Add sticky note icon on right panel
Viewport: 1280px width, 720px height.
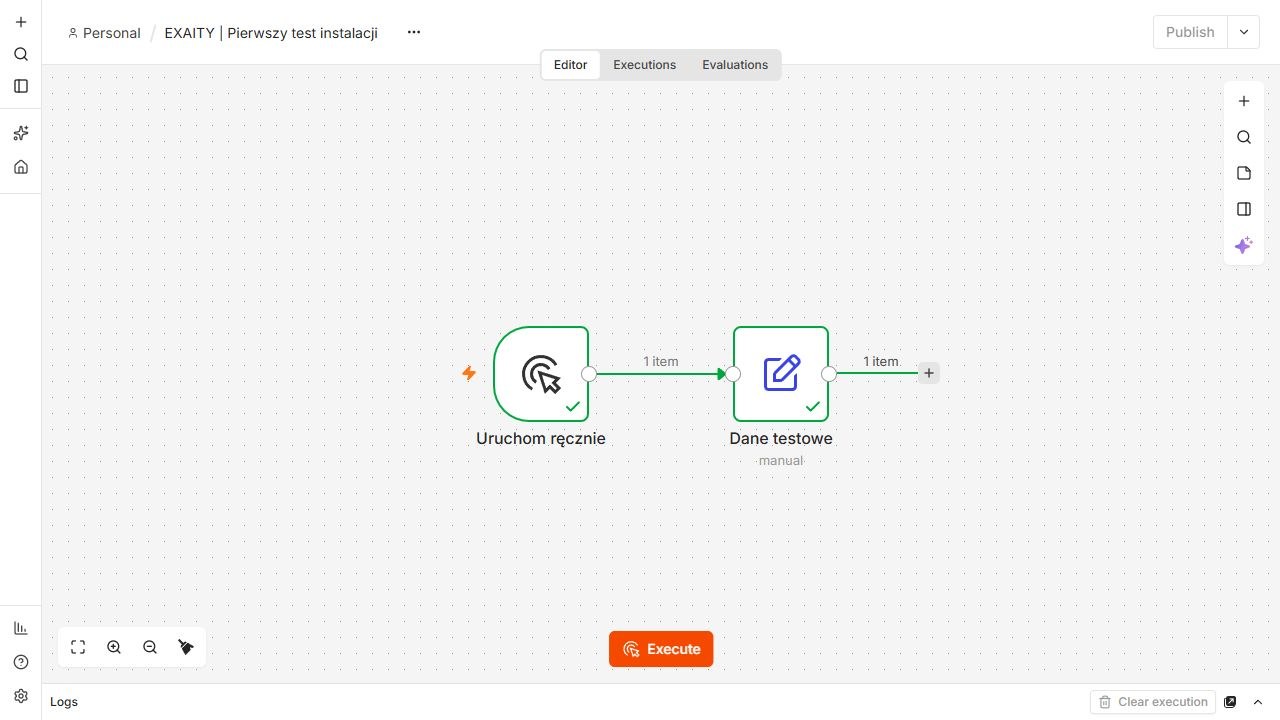pyautogui.click(x=1244, y=173)
